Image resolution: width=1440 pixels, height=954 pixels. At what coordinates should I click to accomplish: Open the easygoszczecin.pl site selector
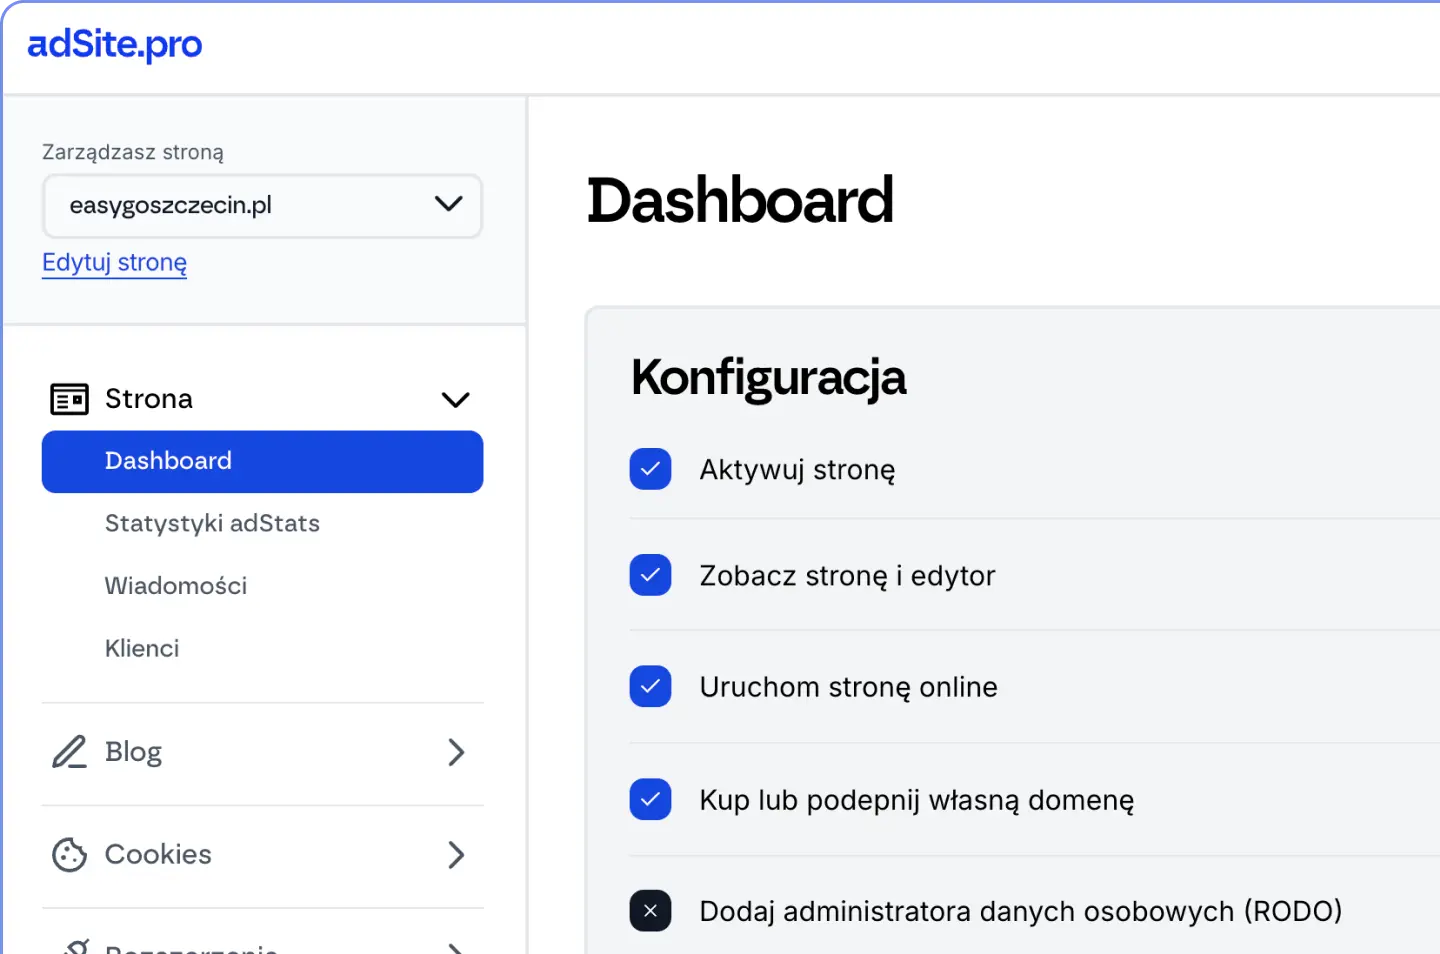pyautogui.click(x=262, y=206)
